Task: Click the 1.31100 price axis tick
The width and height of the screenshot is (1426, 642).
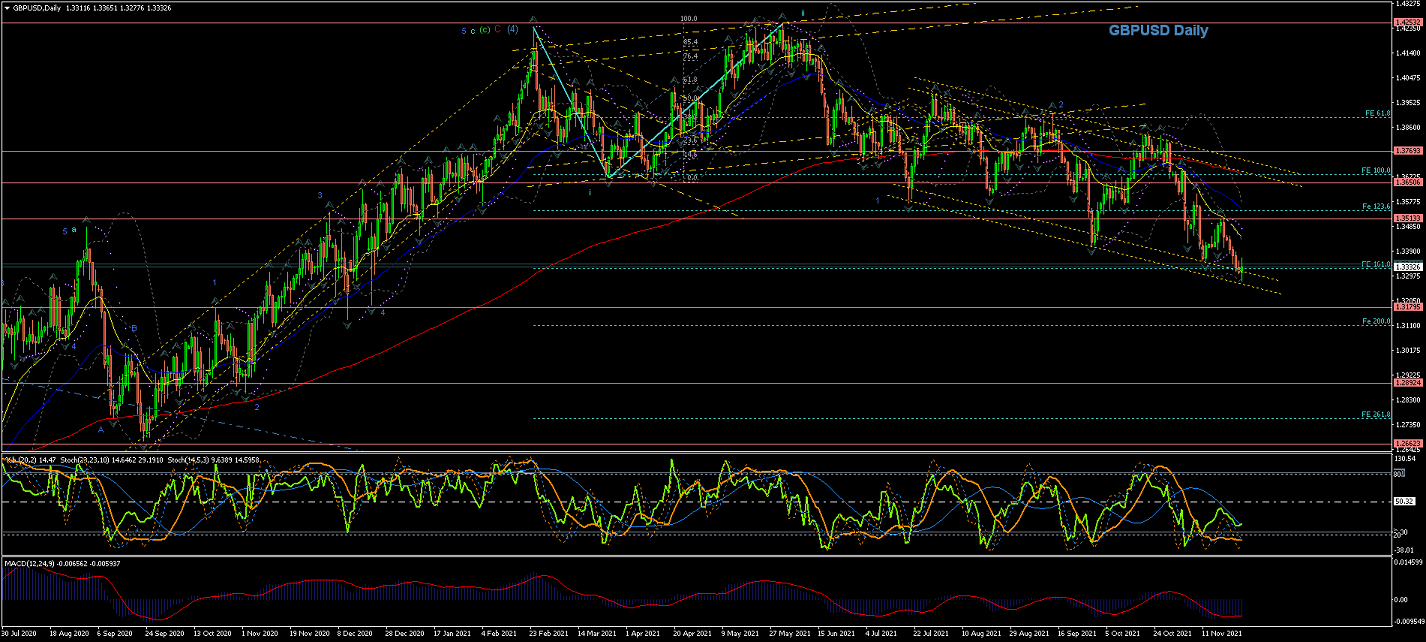Action: (1407, 326)
